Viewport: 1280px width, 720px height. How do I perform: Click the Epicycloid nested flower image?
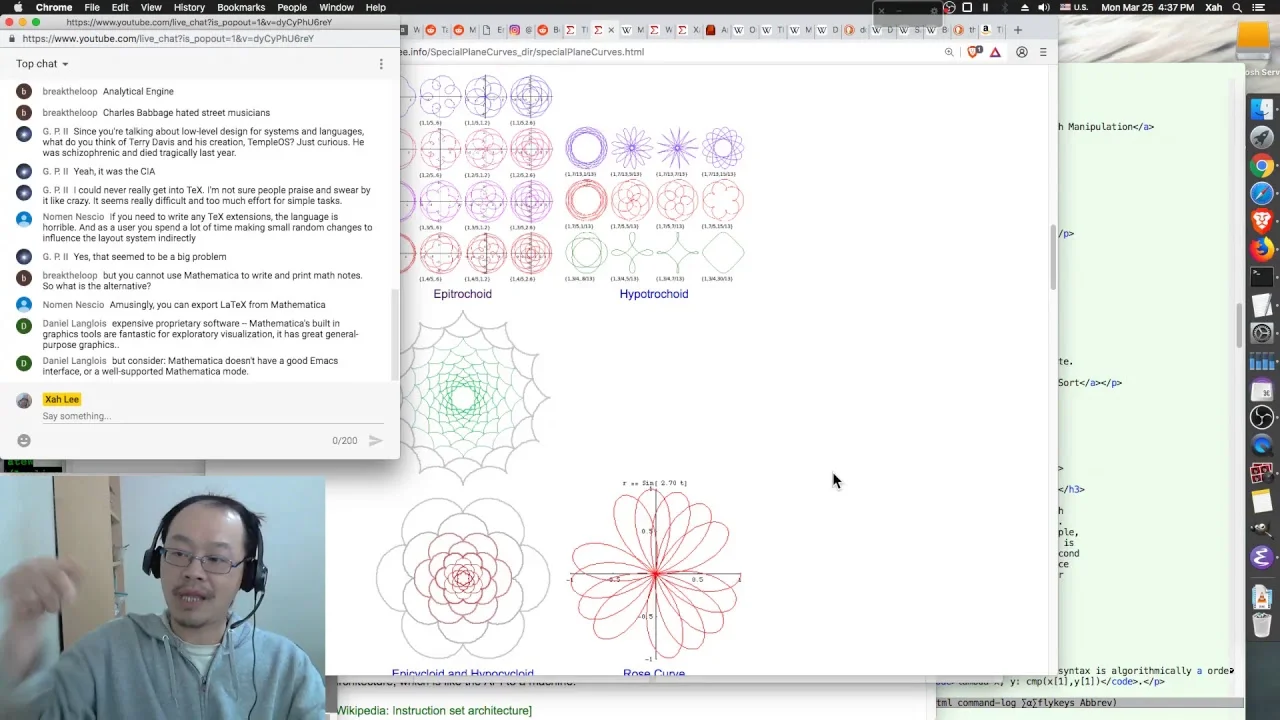463,578
